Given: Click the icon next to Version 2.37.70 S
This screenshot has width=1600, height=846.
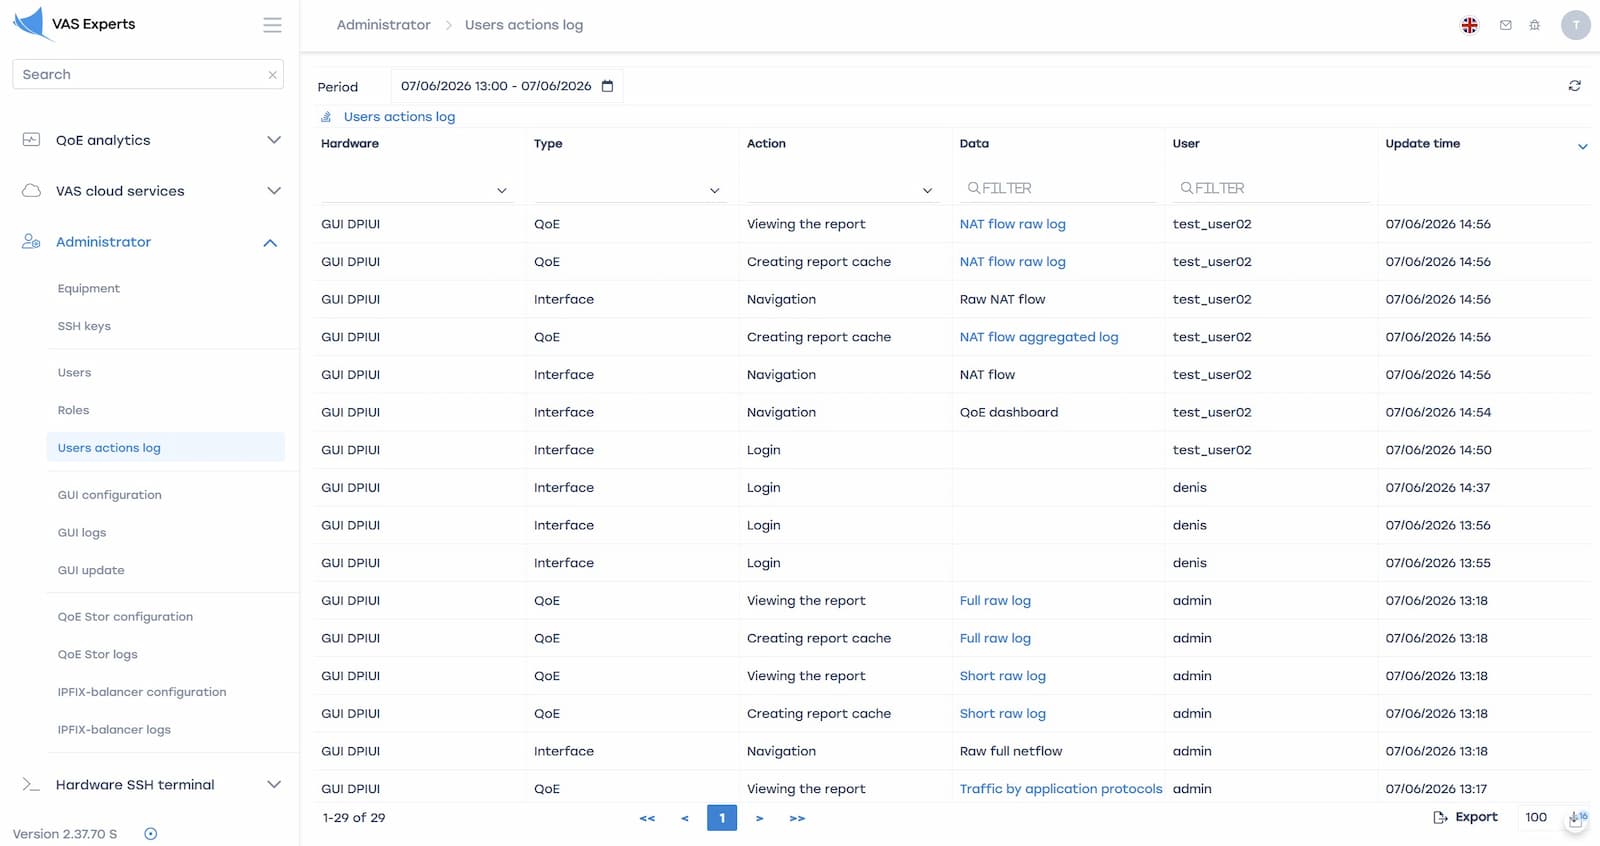Looking at the screenshot, I should (151, 834).
